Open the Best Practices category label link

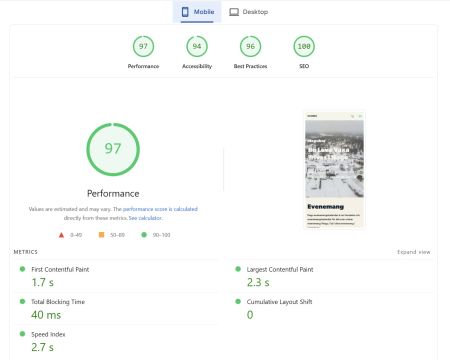(x=250, y=66)
